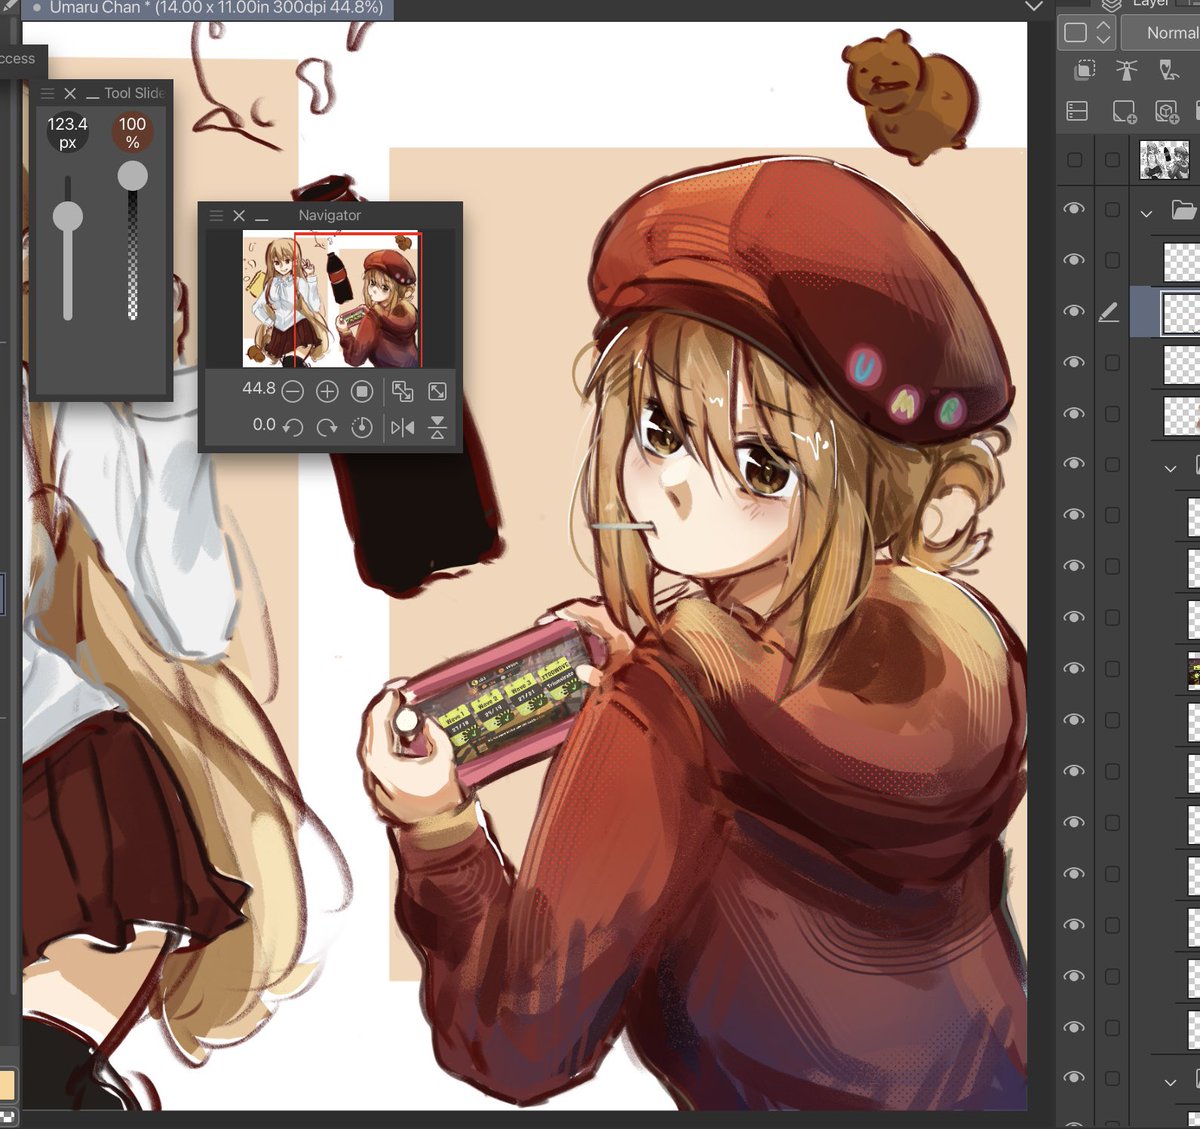This screenshot has height=1129, width=1200.
Task: Click the Tool Slider panel title
Action: coord(134,93)
